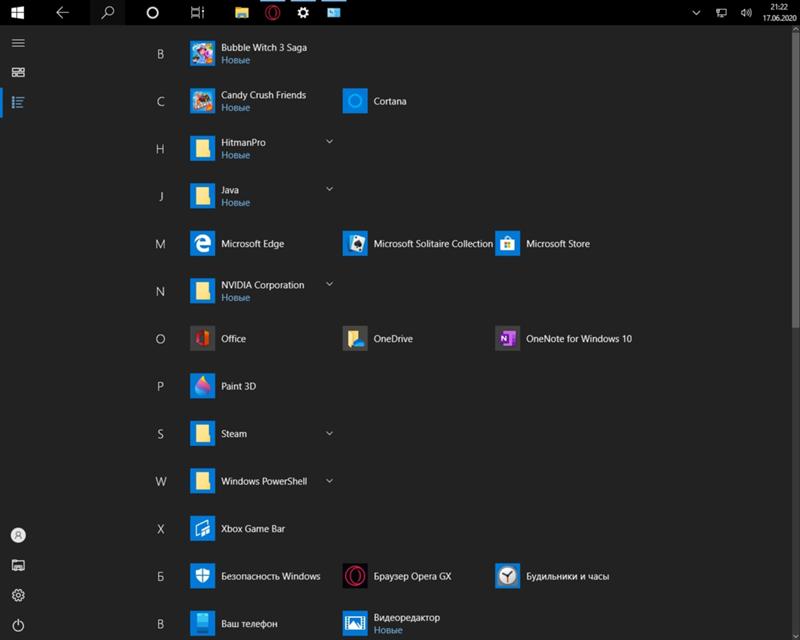Open Безопасность Windows shield icon

click(203, 576)
